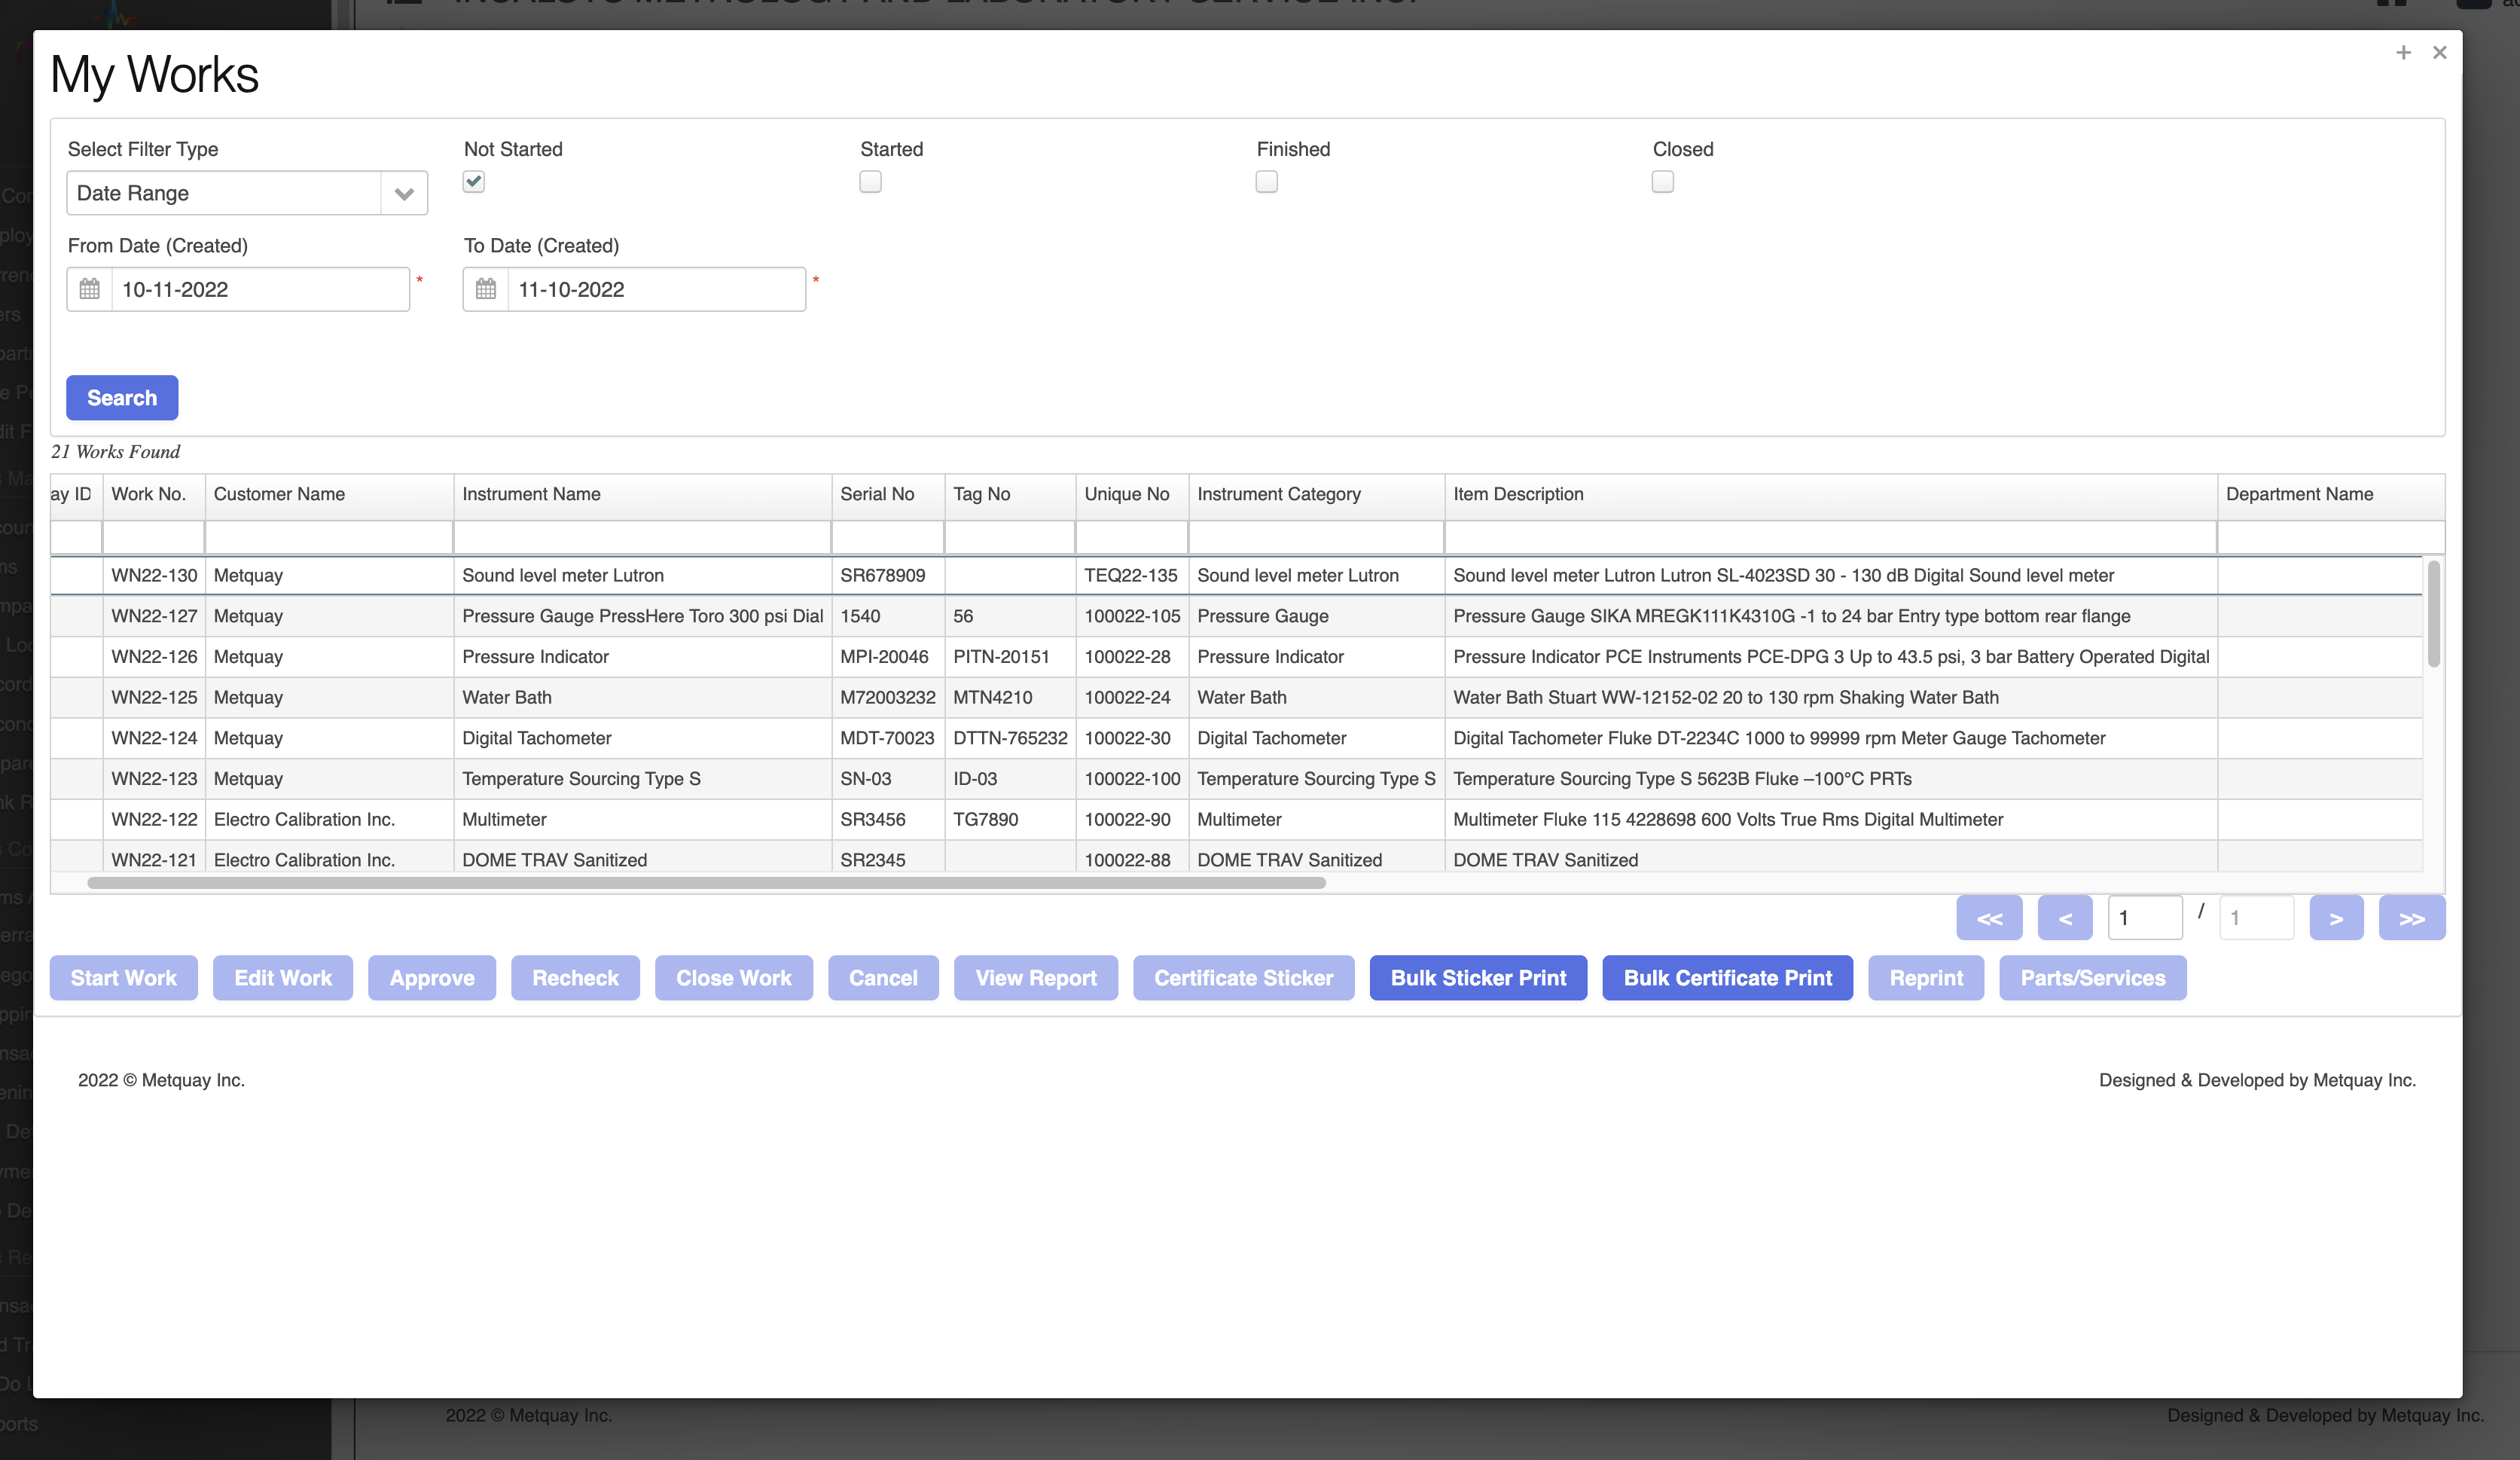Viewport: 2520px width, 1460px height.
Task: Enable the Started checkbox
Action: [870, 181]
